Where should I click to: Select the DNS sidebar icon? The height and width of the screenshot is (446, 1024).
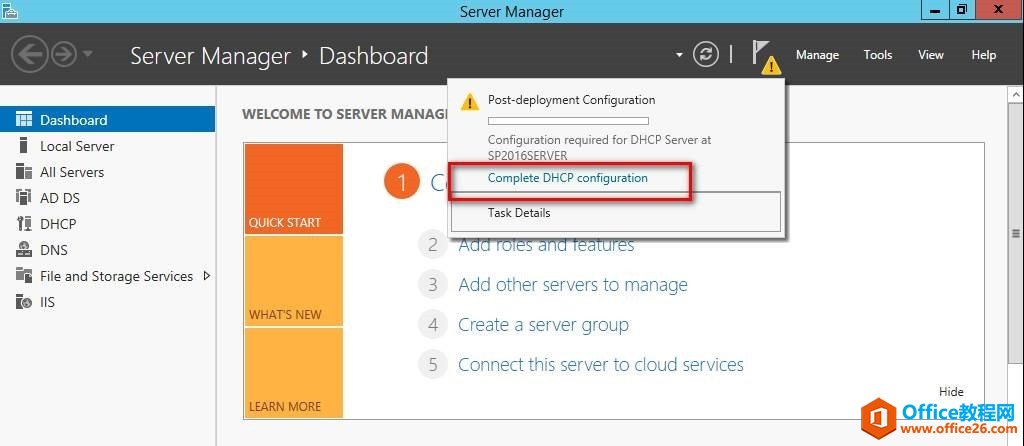(24, 250)
